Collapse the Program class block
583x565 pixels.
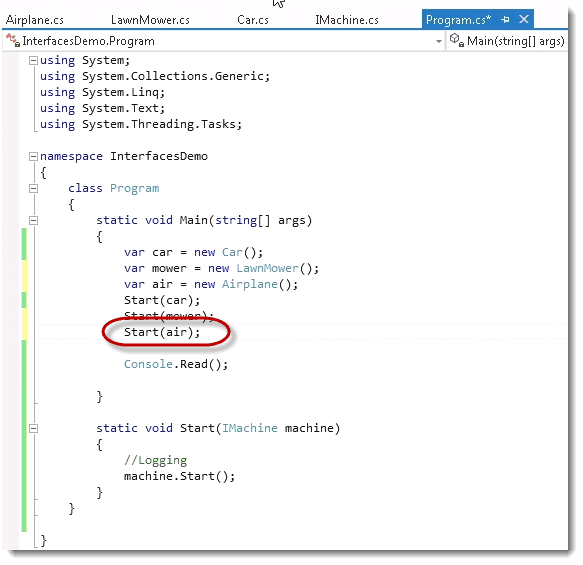pyautogui.click(x=33, y=188)
